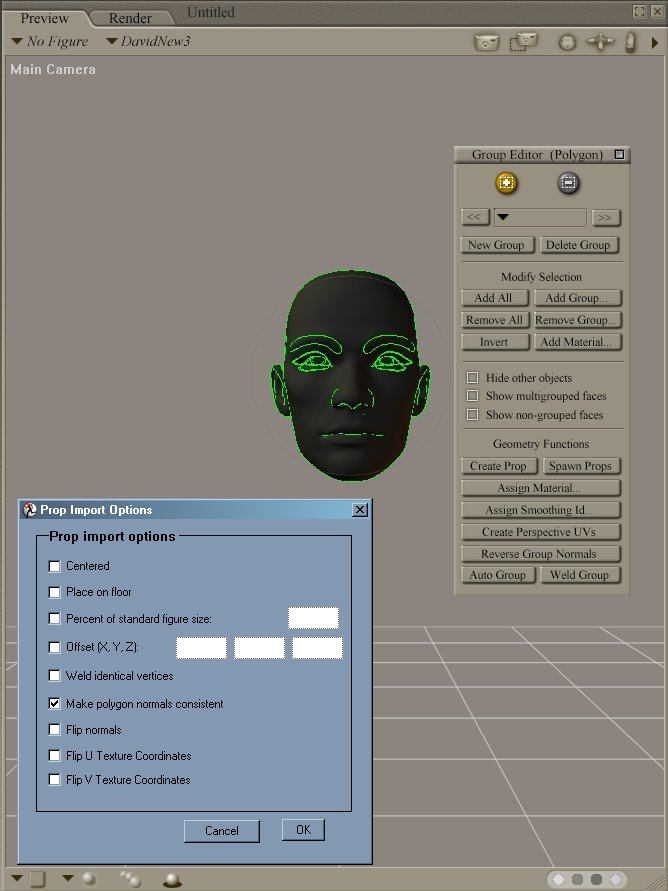The height and width of the screenshot is (891, 668).
Task: Enable the Centered checkbox
Action: pyautogui.click(x=55, y=566)
